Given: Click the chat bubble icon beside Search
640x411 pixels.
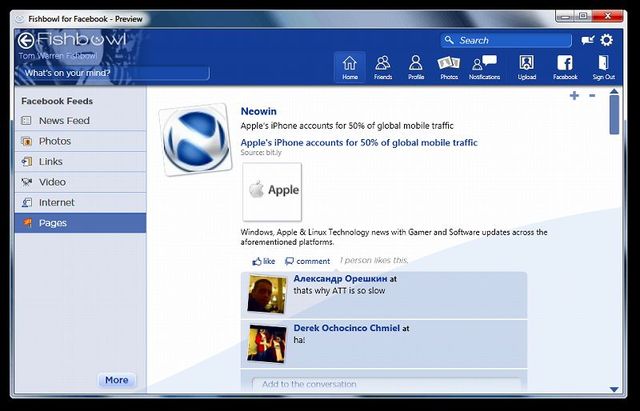Looking at the screenshot, I should coord(587,40).
